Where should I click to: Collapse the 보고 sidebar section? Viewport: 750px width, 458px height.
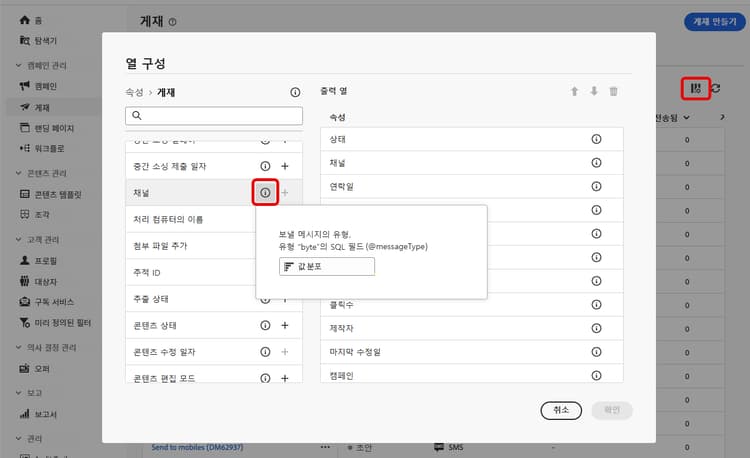click(19, 393)
